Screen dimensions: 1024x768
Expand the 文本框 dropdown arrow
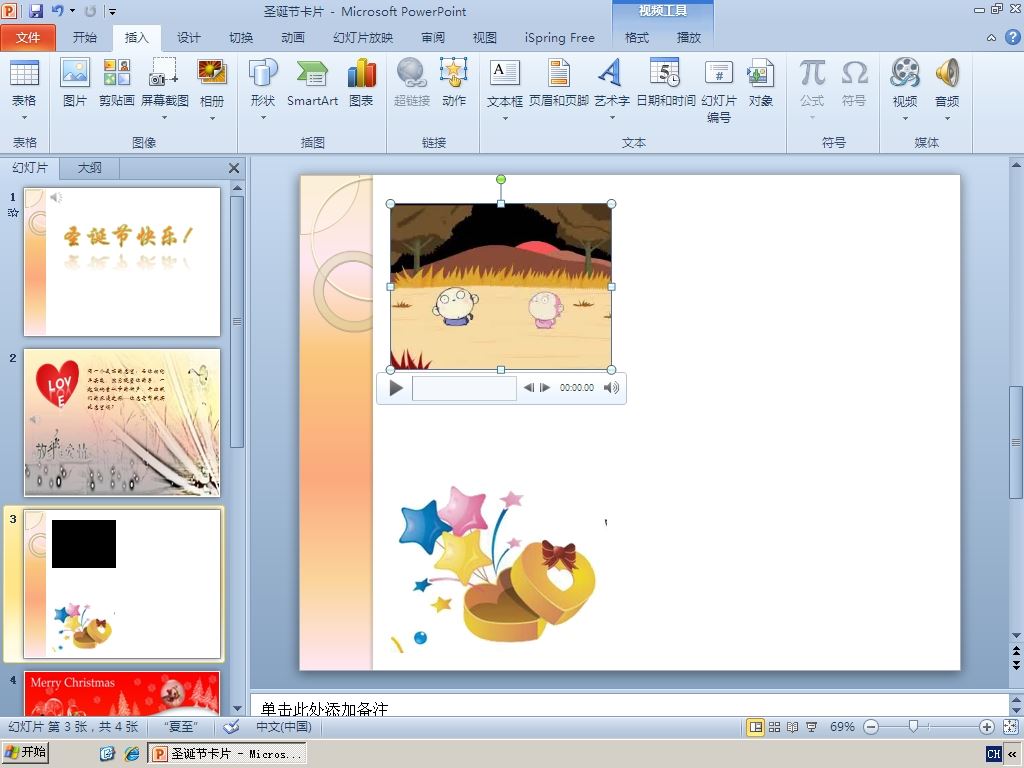pyautogui.click(x=505, y=118)
